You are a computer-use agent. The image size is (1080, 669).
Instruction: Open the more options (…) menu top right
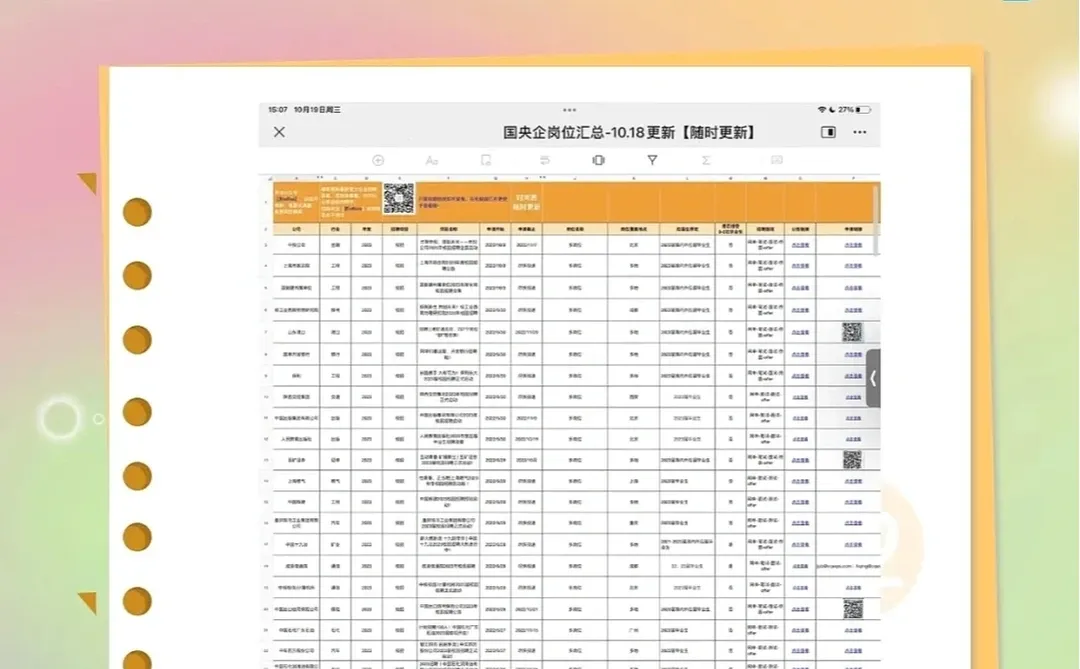tap(858, 132)
